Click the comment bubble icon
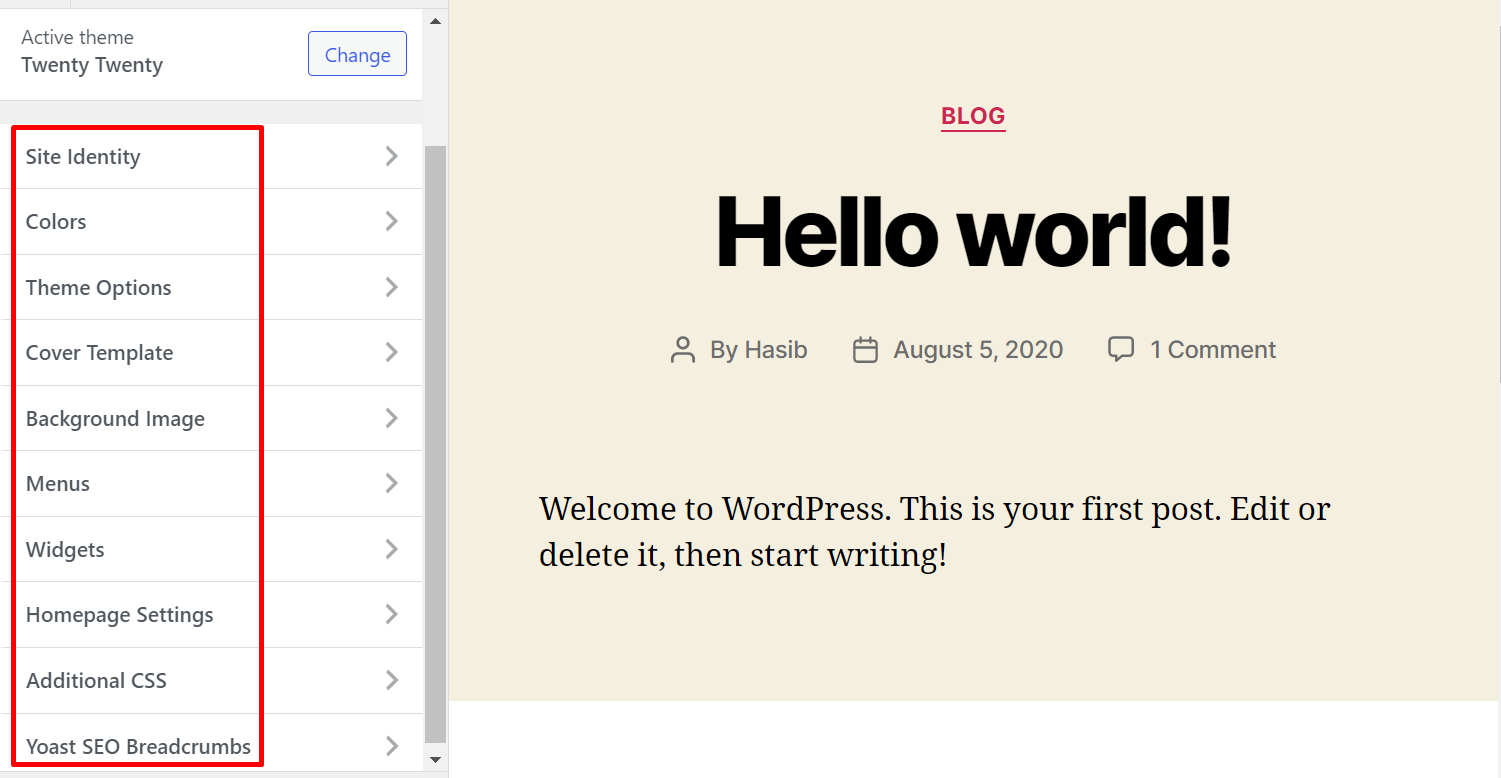Viewport: 1501px width, 778px height. 1121,349
